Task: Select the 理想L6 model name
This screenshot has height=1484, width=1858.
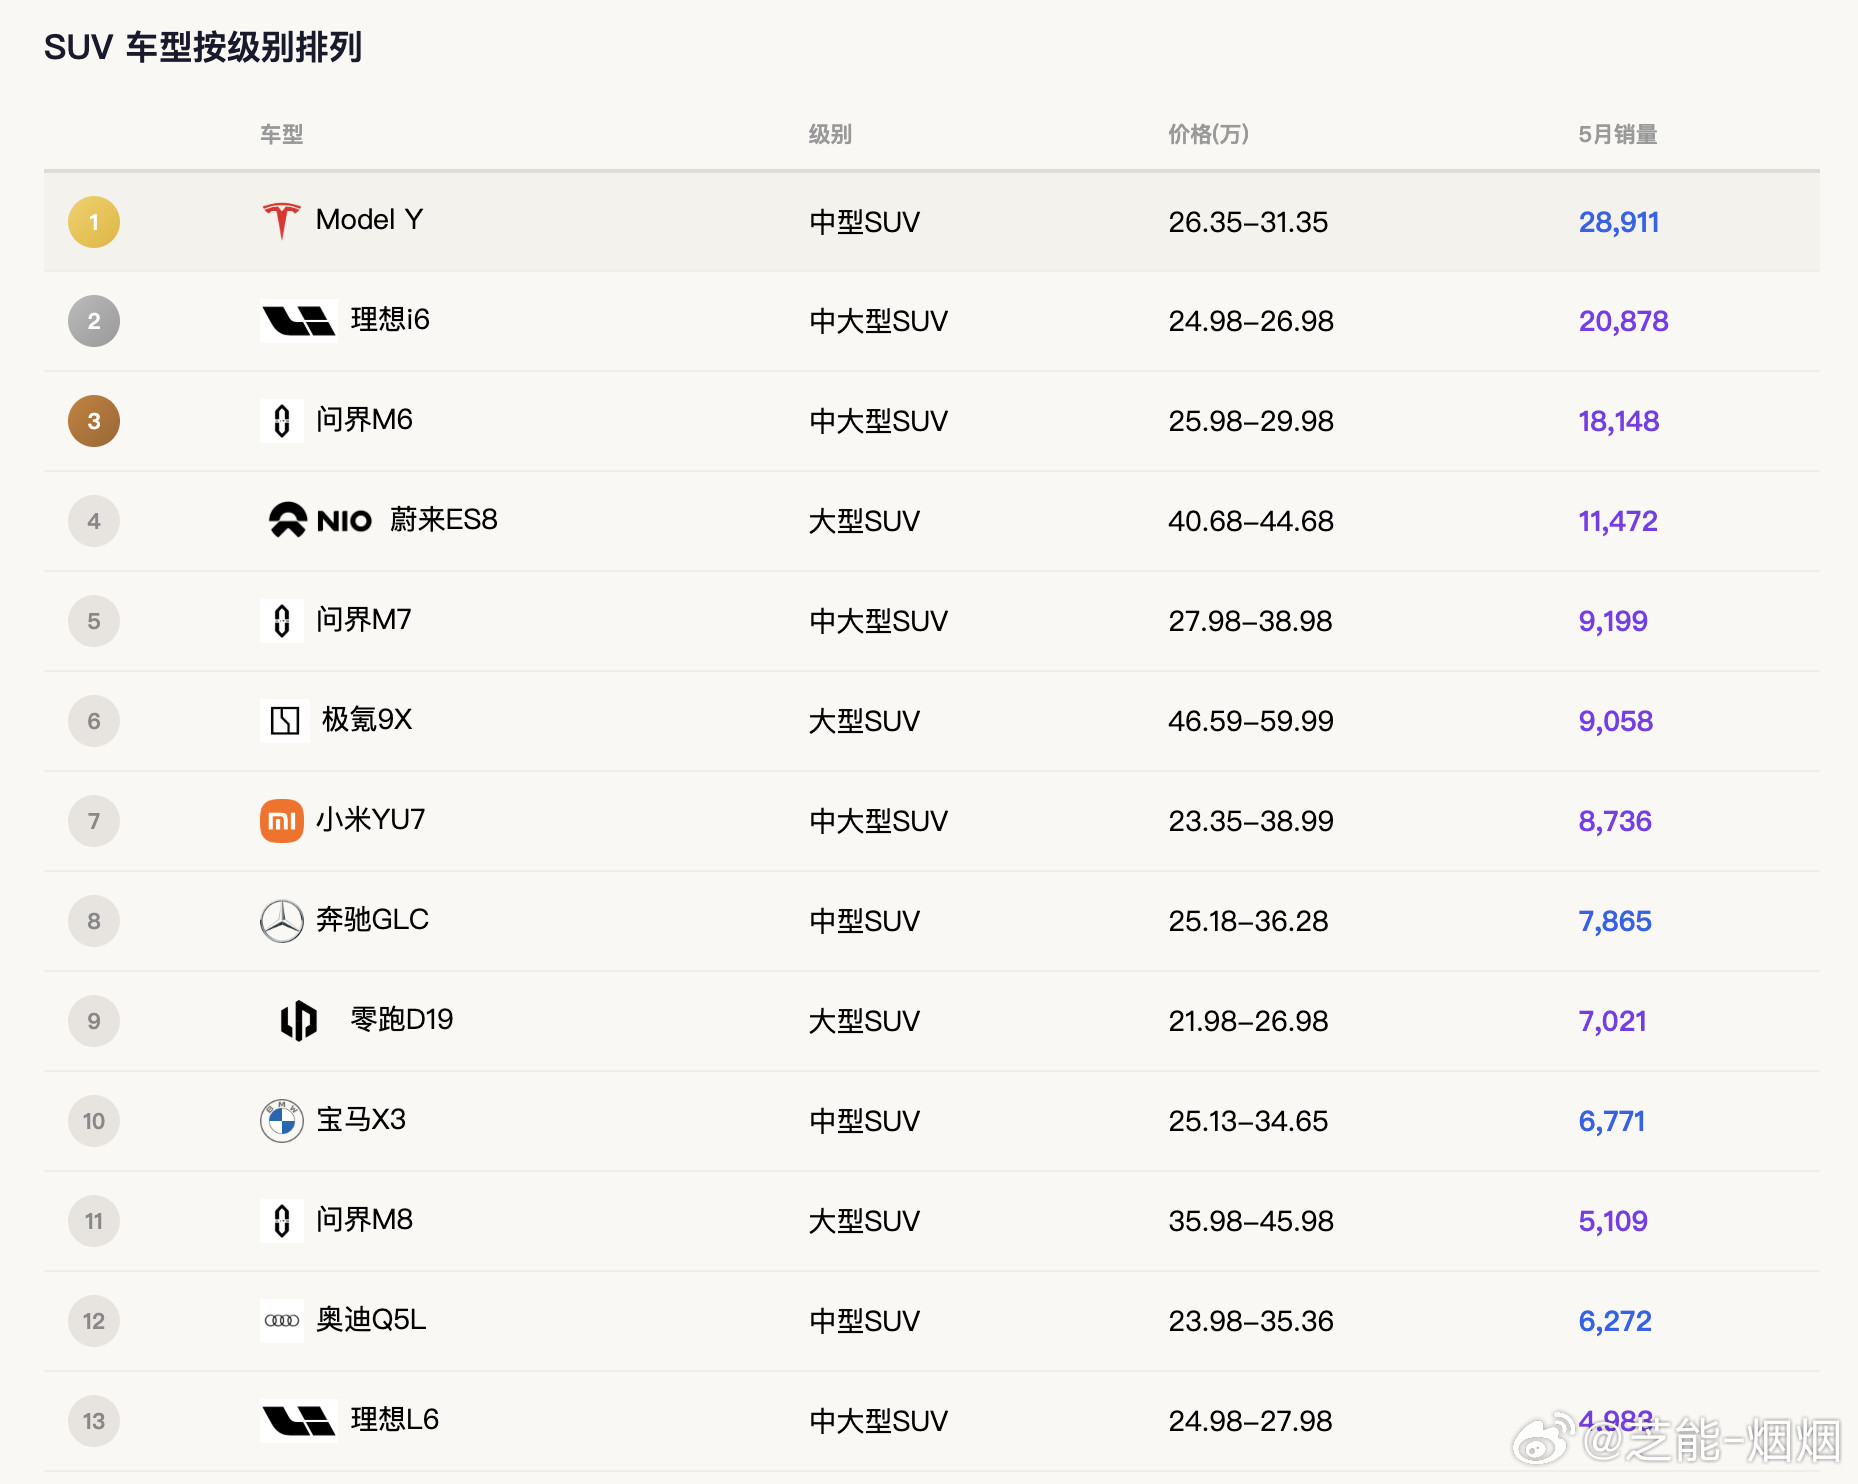Action: tap(395, 1419)
